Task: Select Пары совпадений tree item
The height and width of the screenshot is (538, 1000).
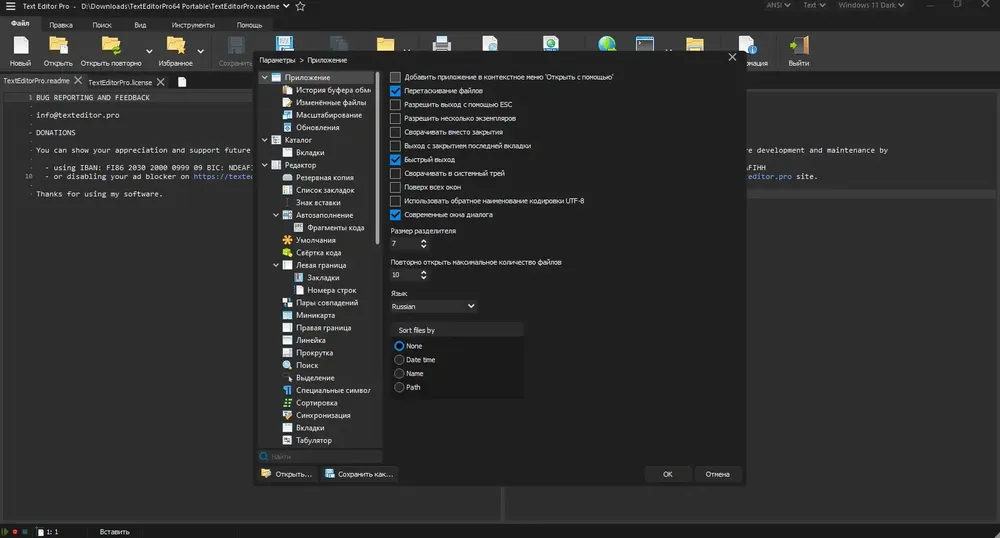Action: (x=320, y=303)
